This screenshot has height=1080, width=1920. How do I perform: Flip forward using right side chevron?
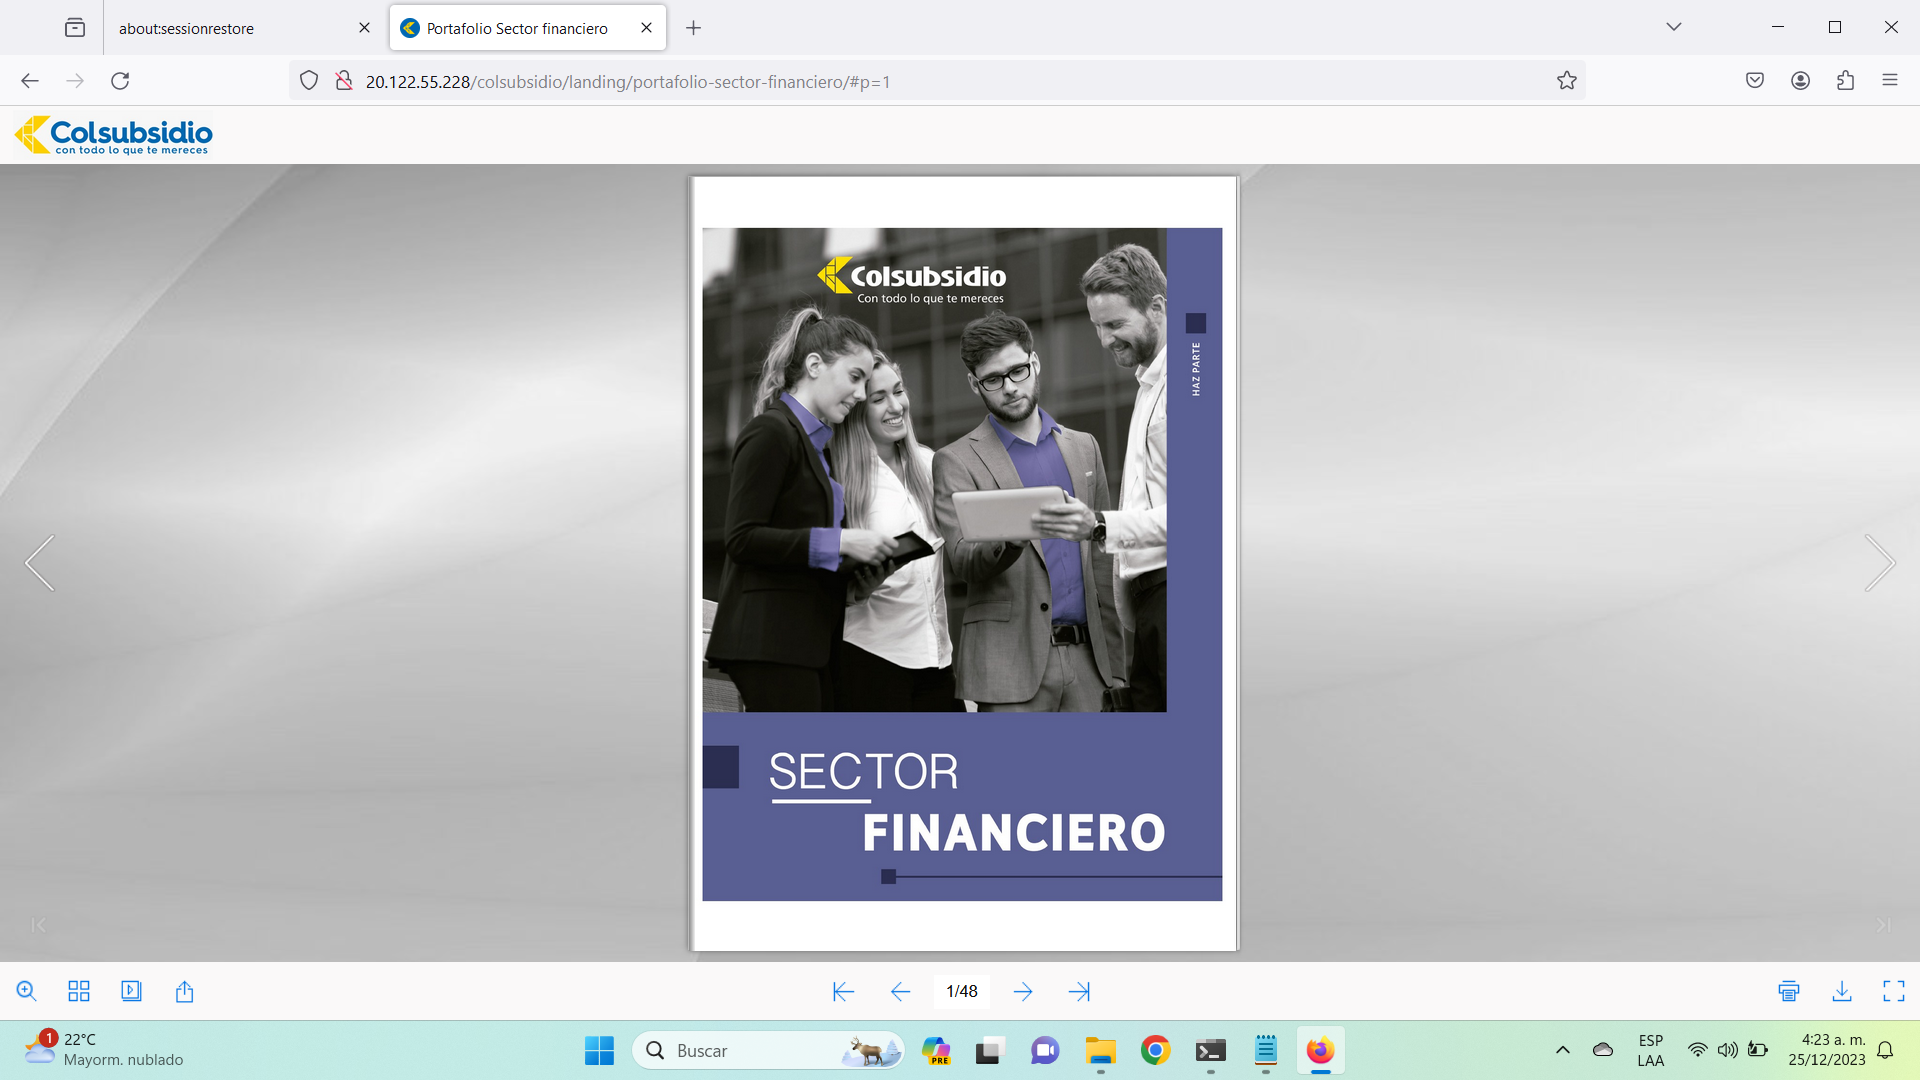(x=1879, y=563)
